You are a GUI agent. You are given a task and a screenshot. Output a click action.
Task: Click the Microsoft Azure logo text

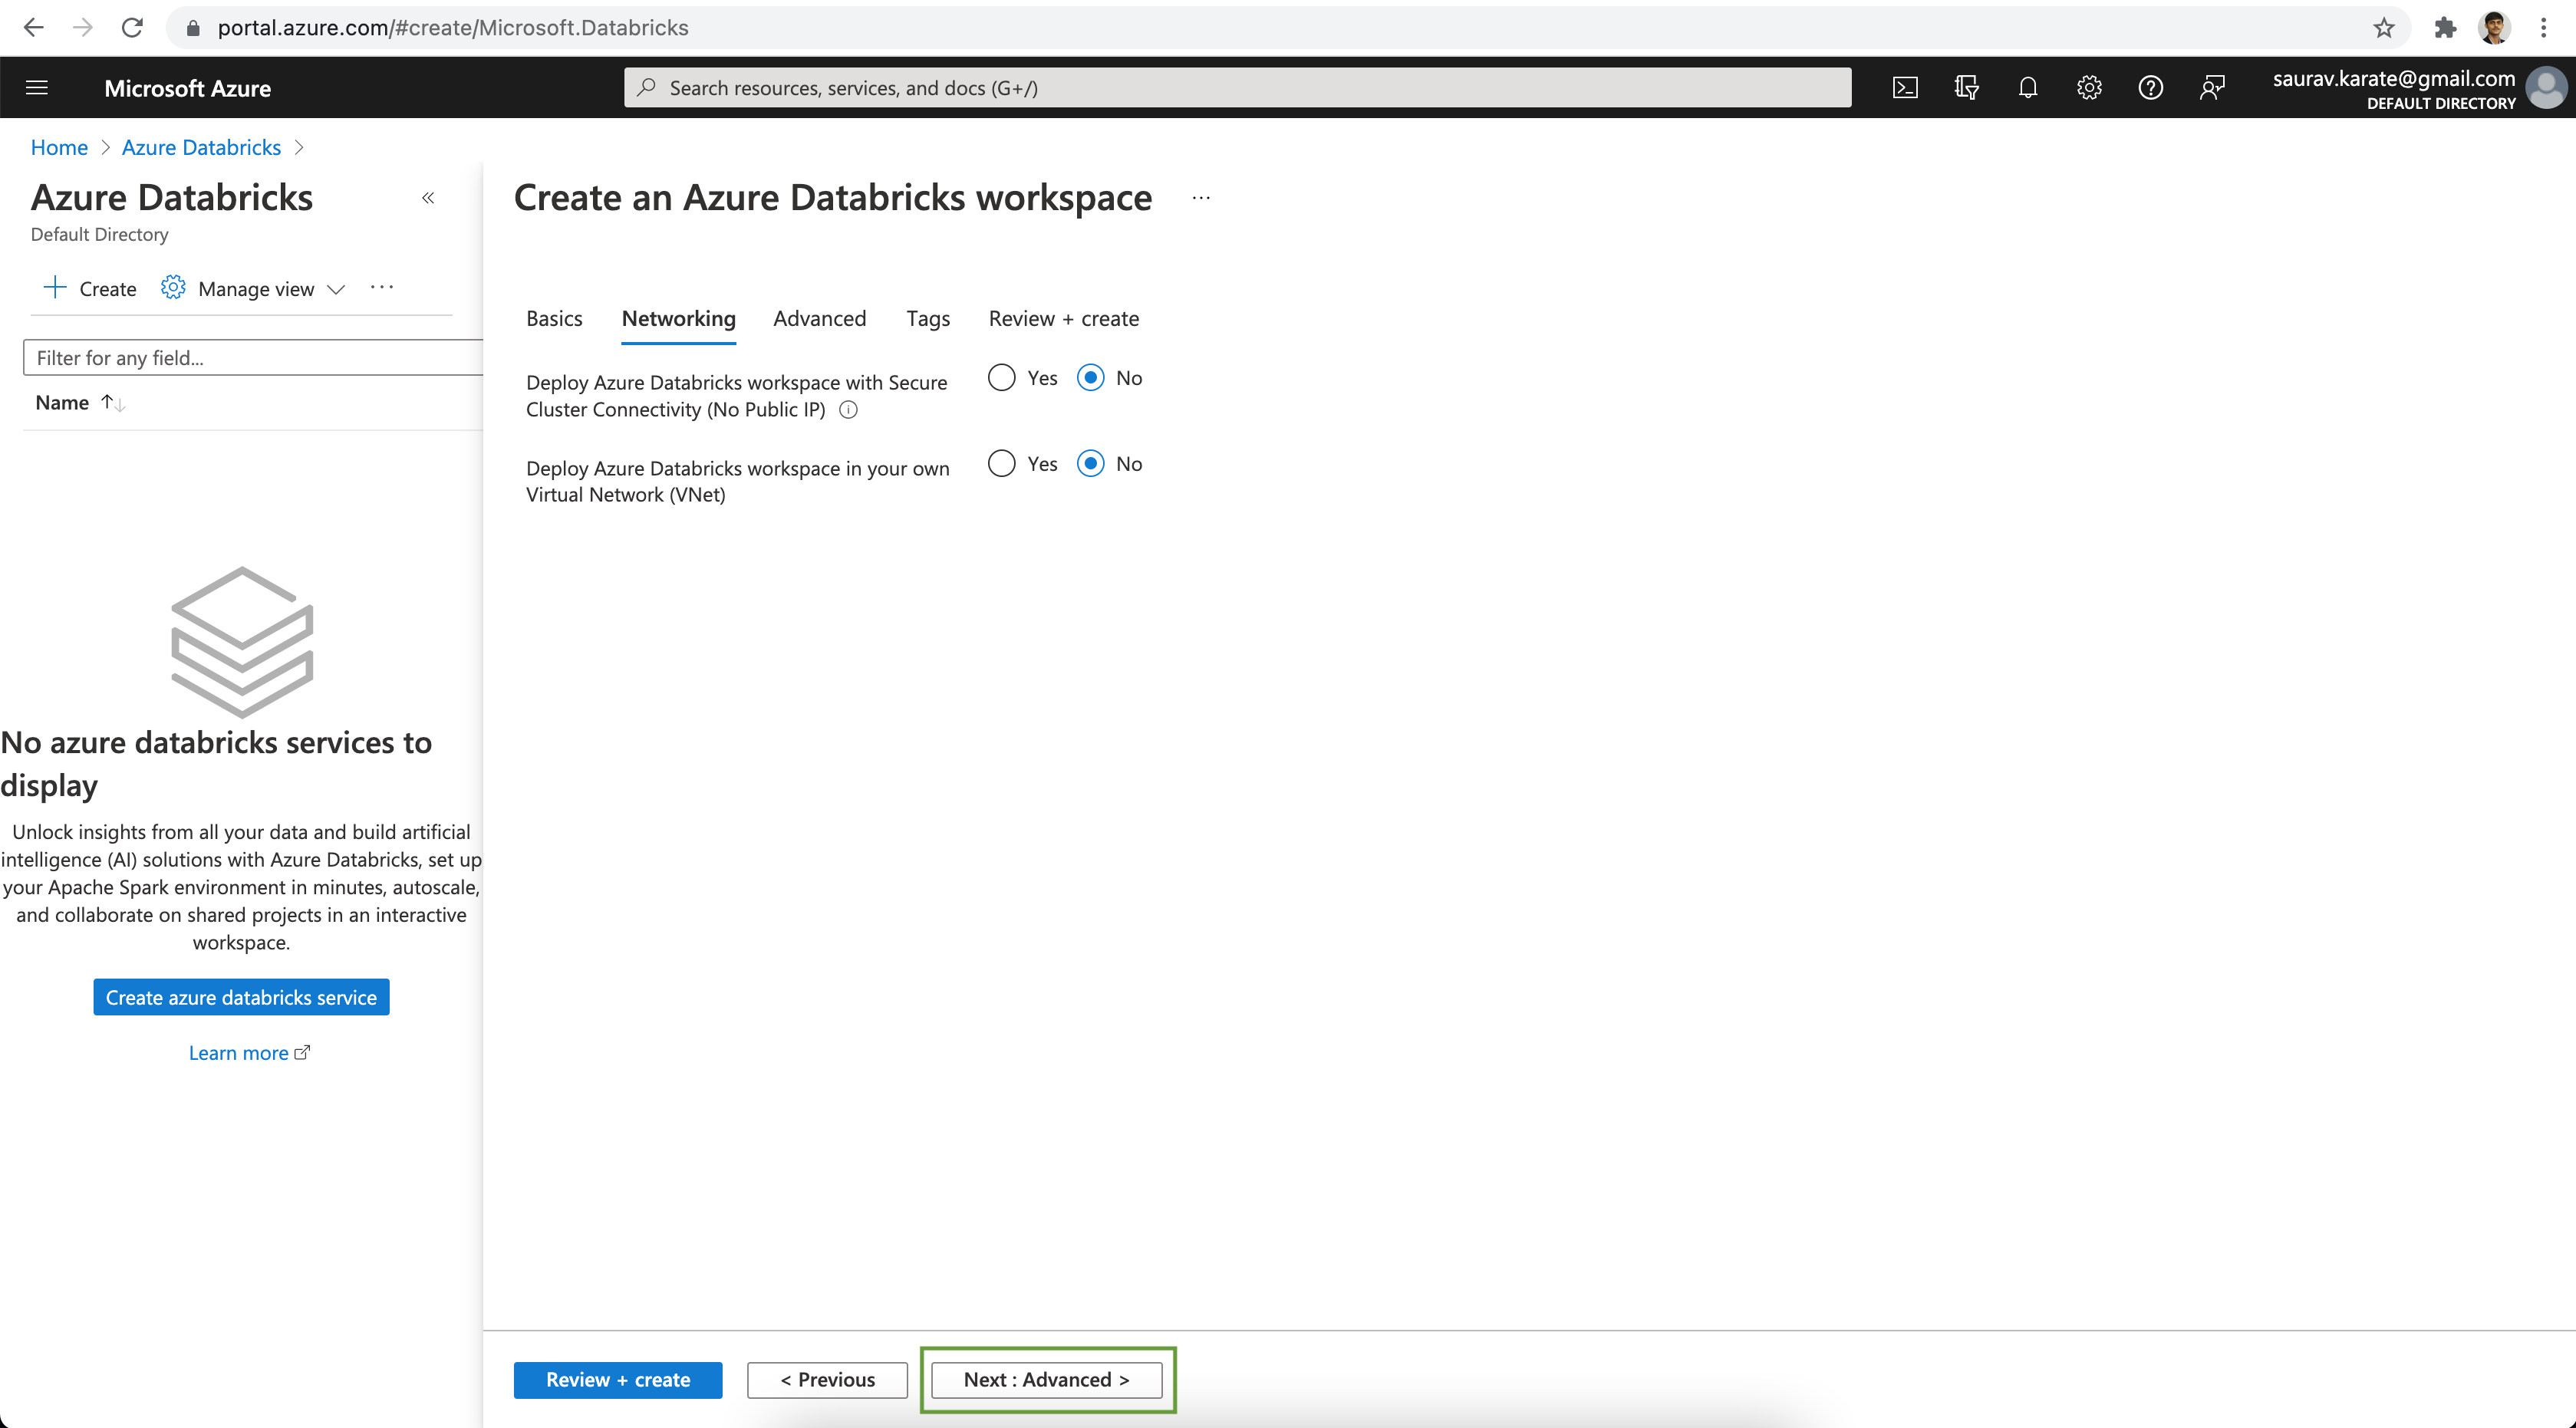(187, 88)
